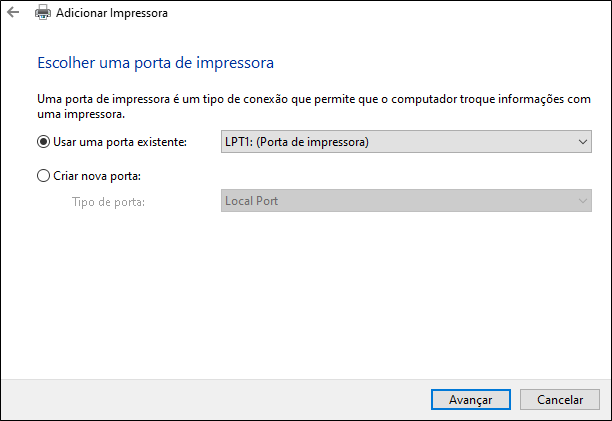Click the gray footer bar left of Avançar
The height and width of the screenshot is (421, 612).
click(200, 399)
